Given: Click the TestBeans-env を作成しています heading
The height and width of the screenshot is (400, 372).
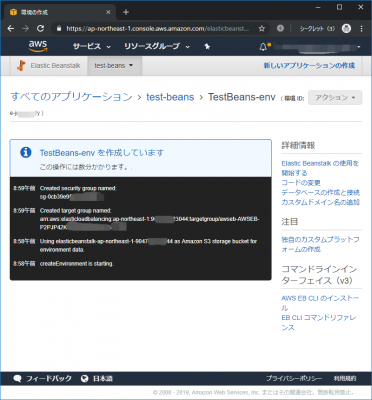Looking at the screenshot, I should (x=102, y=153).
